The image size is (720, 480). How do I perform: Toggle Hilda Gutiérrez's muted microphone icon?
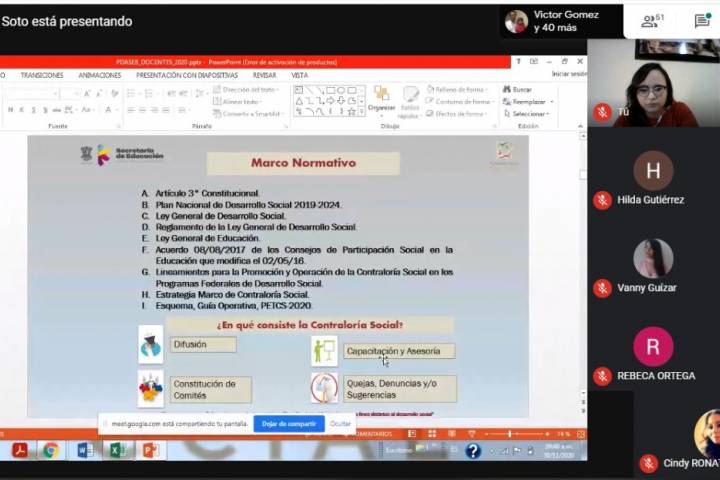tap(602, 200)
